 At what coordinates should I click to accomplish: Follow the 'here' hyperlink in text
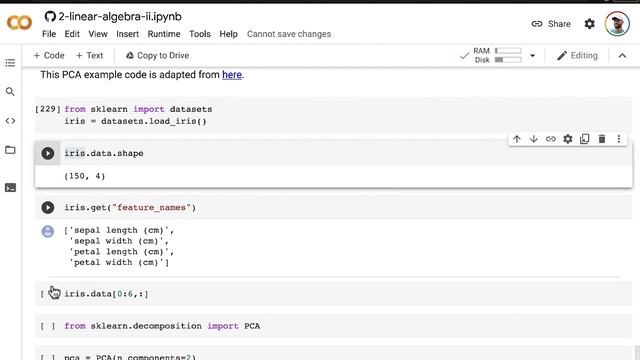[232, 75]
